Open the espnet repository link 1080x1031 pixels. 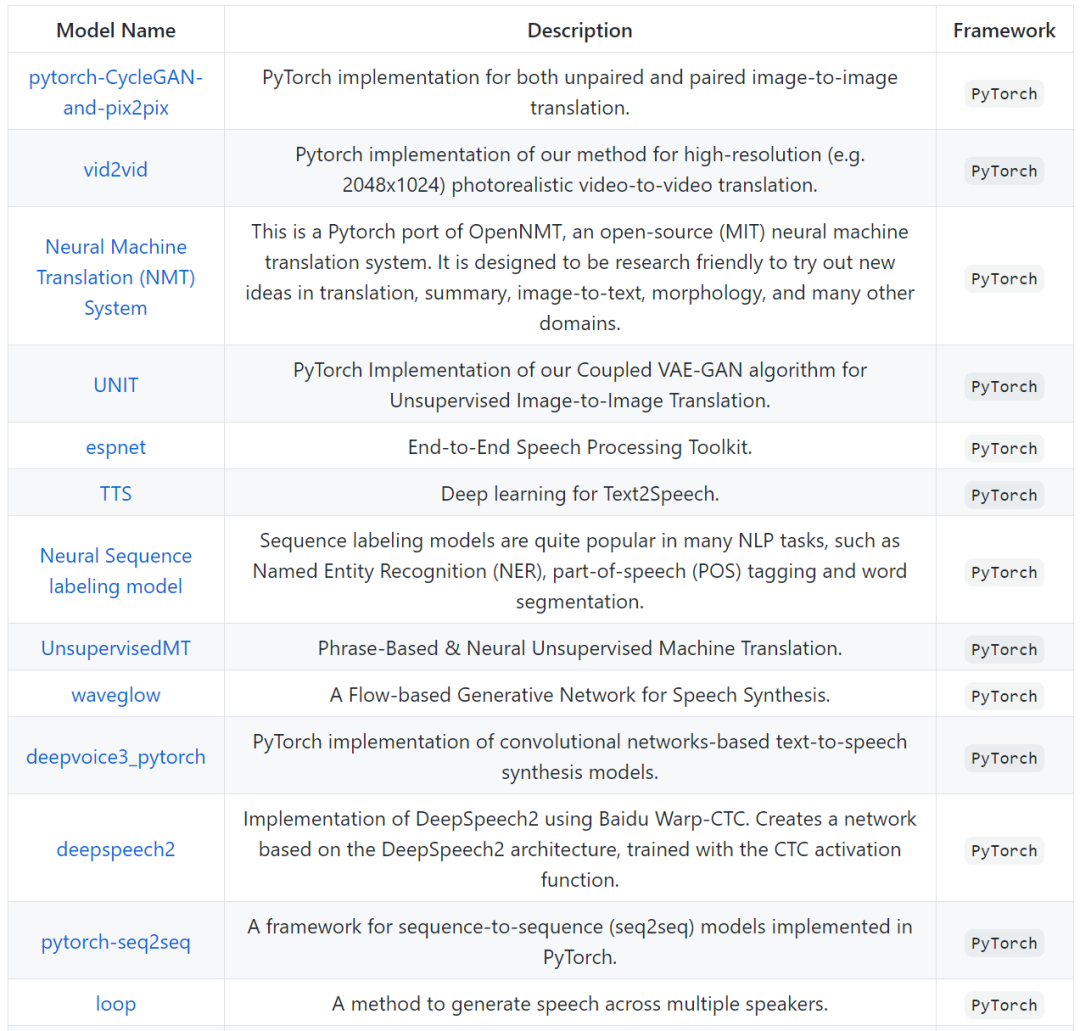(x=116, y=447)
